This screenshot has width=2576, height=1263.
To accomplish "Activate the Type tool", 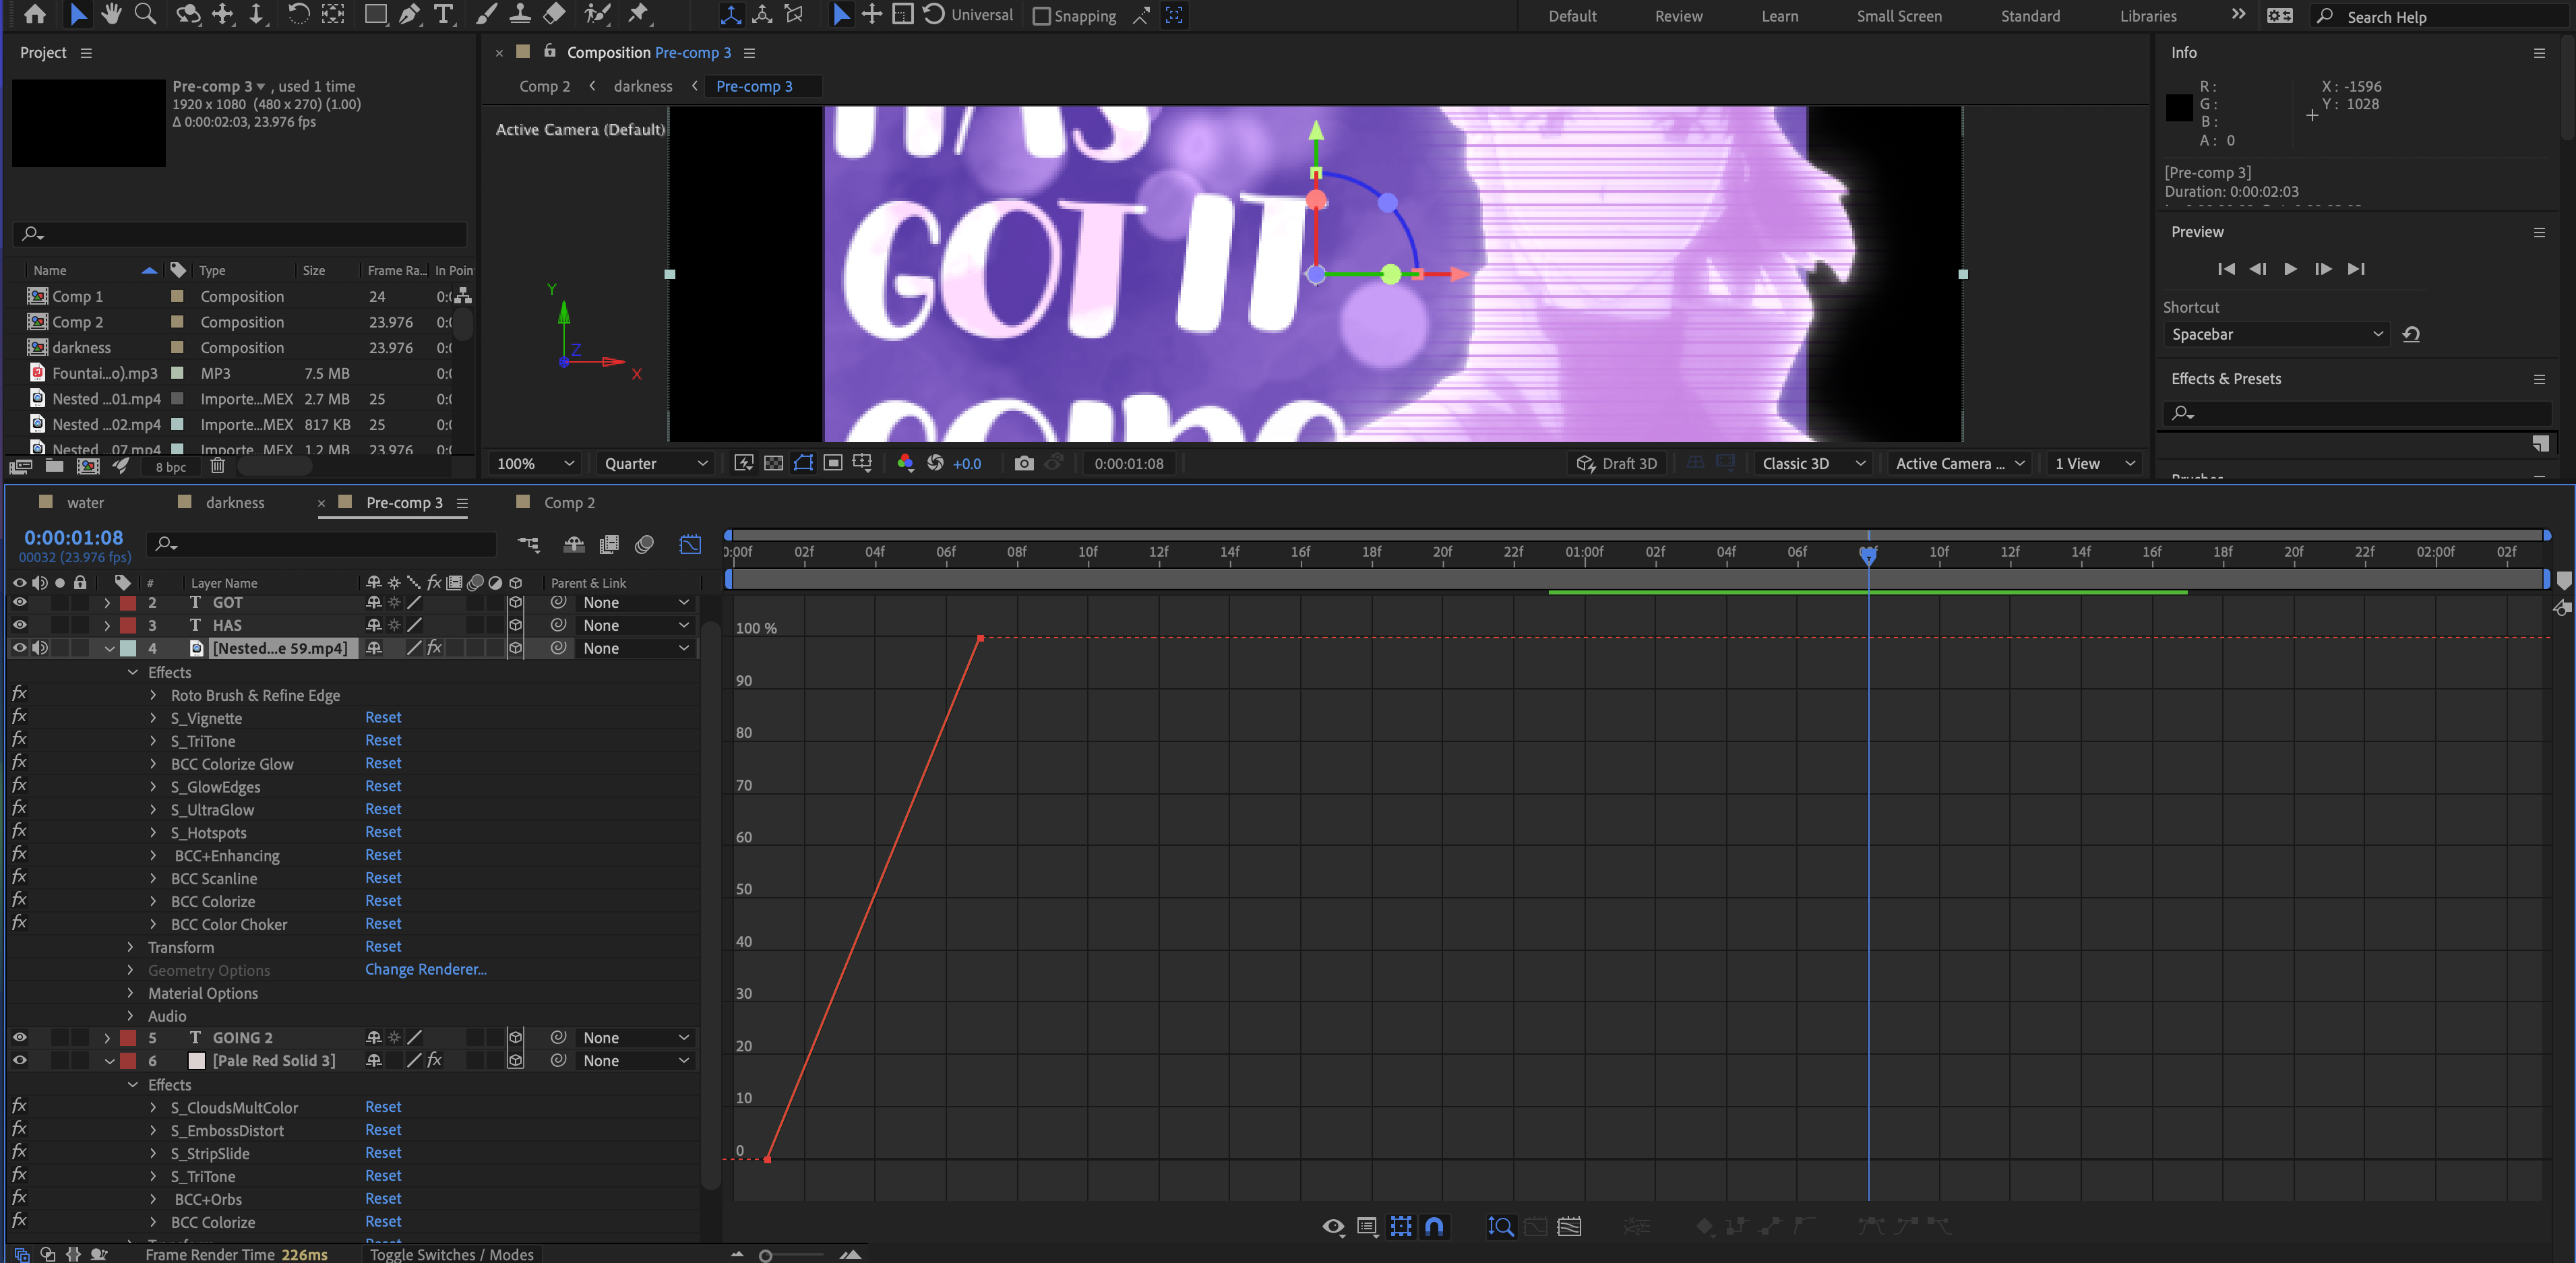I will pos(443,15).
